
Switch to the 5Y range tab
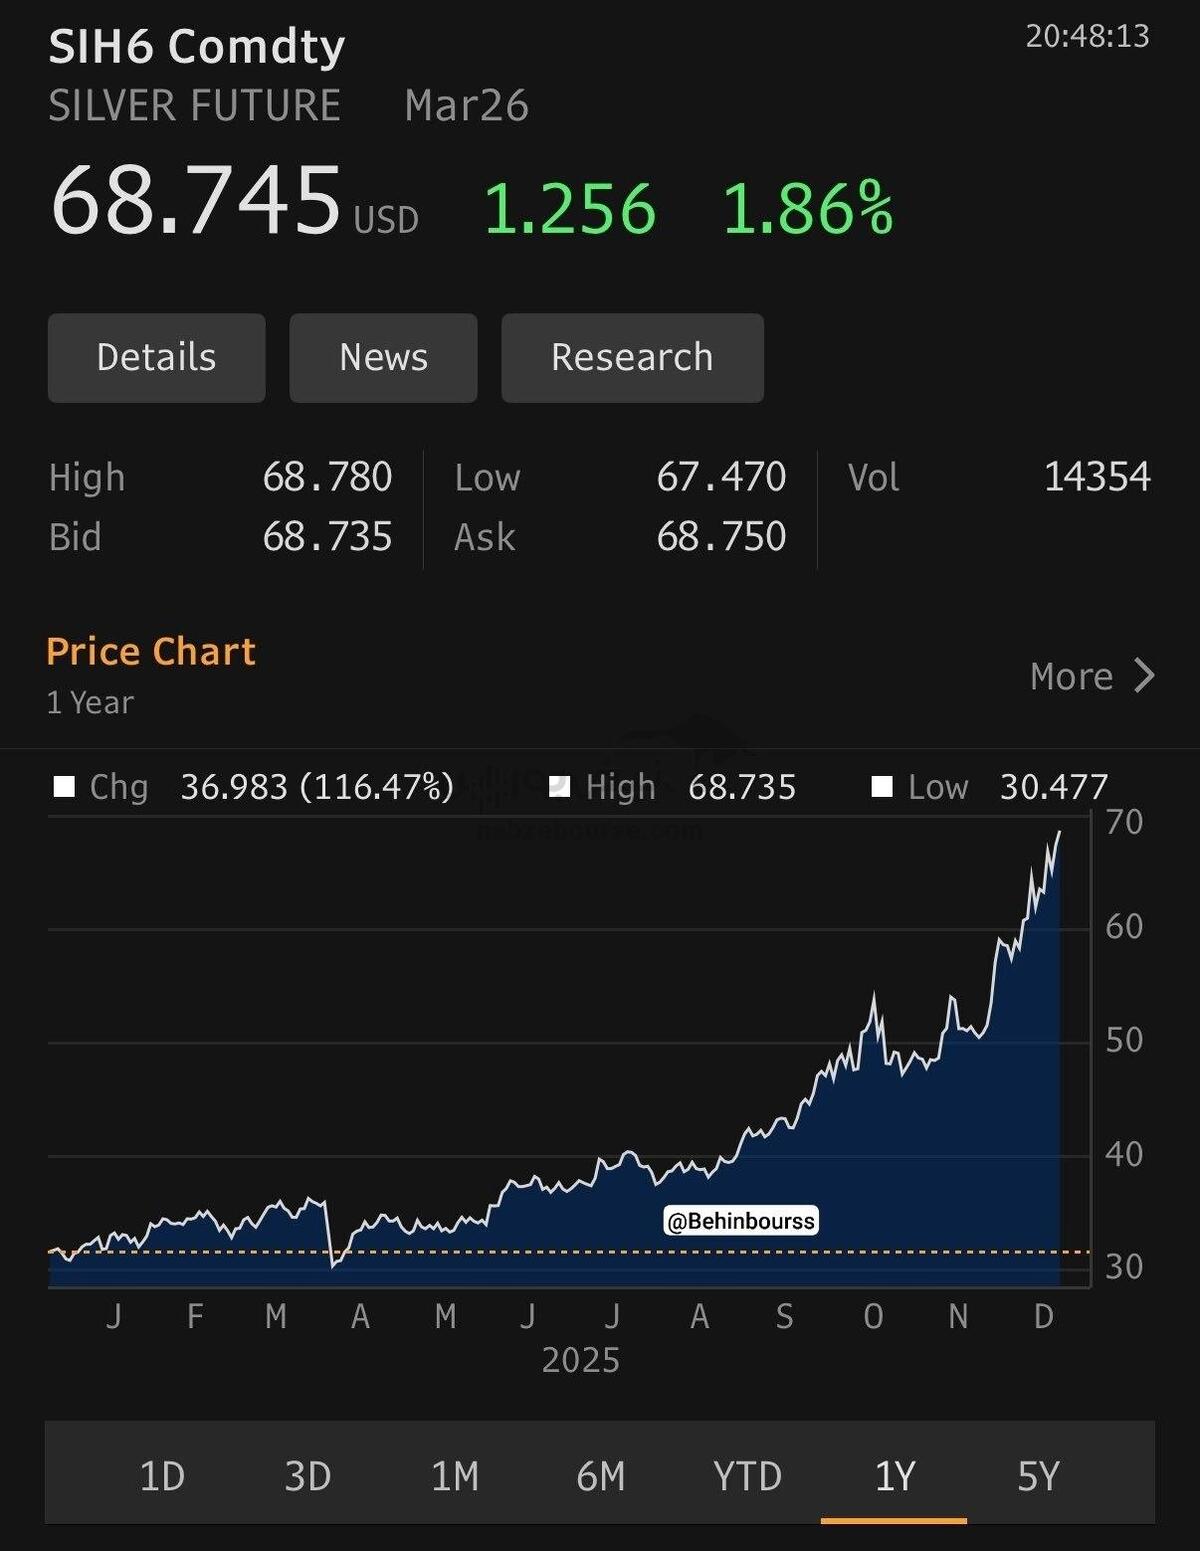(x=1038, y=1476)
